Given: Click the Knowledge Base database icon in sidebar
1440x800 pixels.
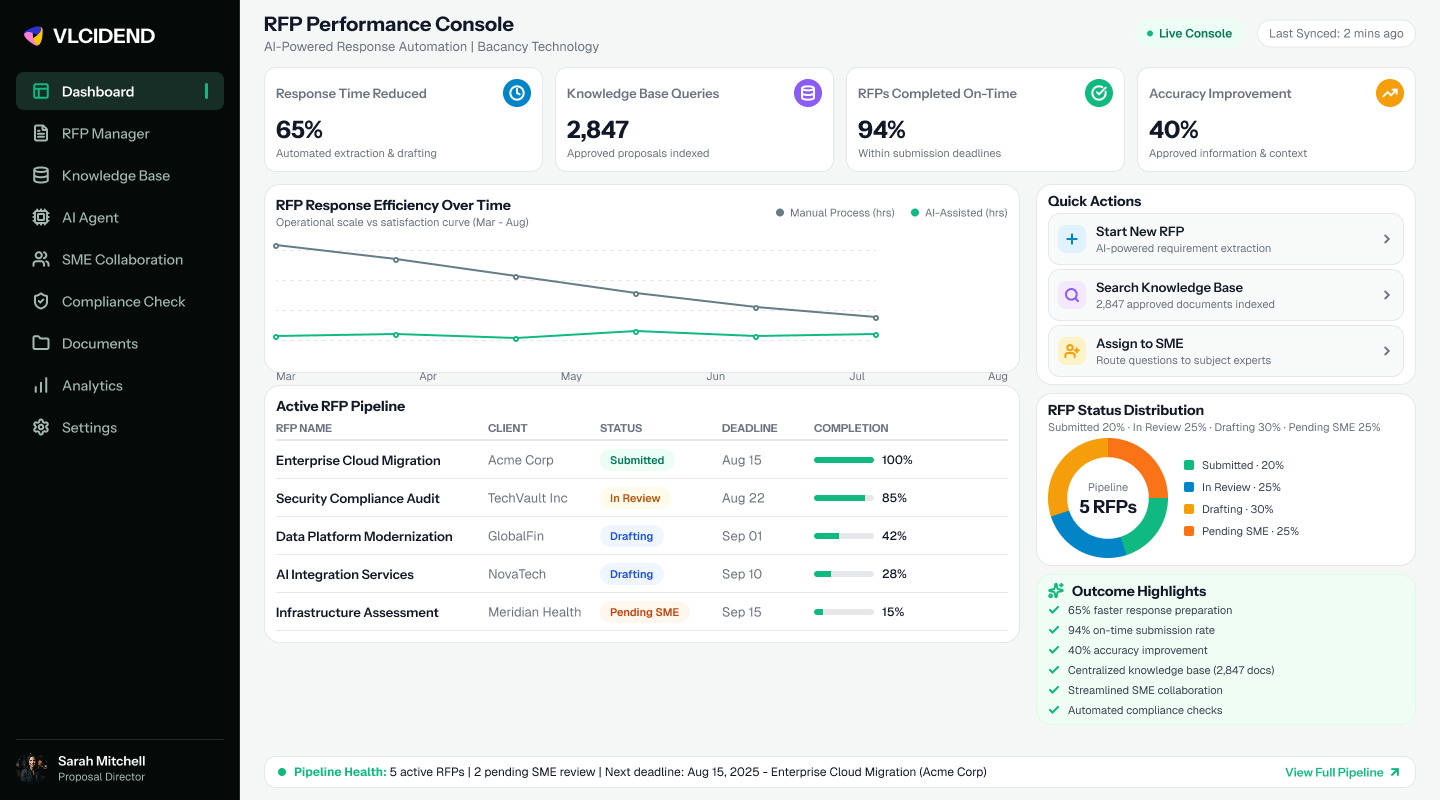Looking at the screenshot, I should pyautogui.click(x=41, y=175).
